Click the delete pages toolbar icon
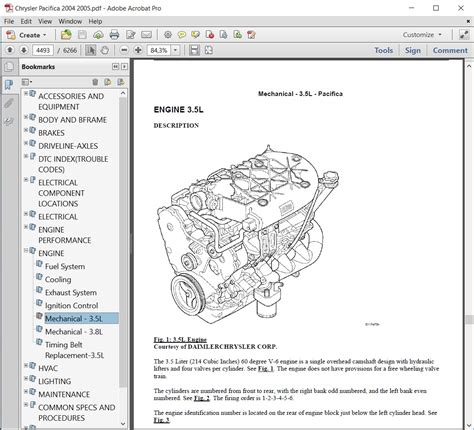This screenshot has width=474, height=430. tap(210, 35)
